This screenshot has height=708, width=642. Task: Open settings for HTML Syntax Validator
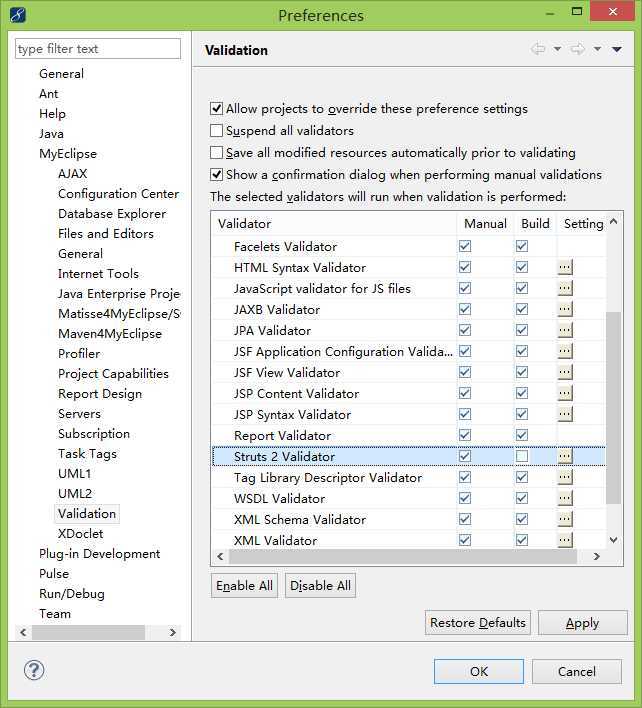tap(565, 267)
